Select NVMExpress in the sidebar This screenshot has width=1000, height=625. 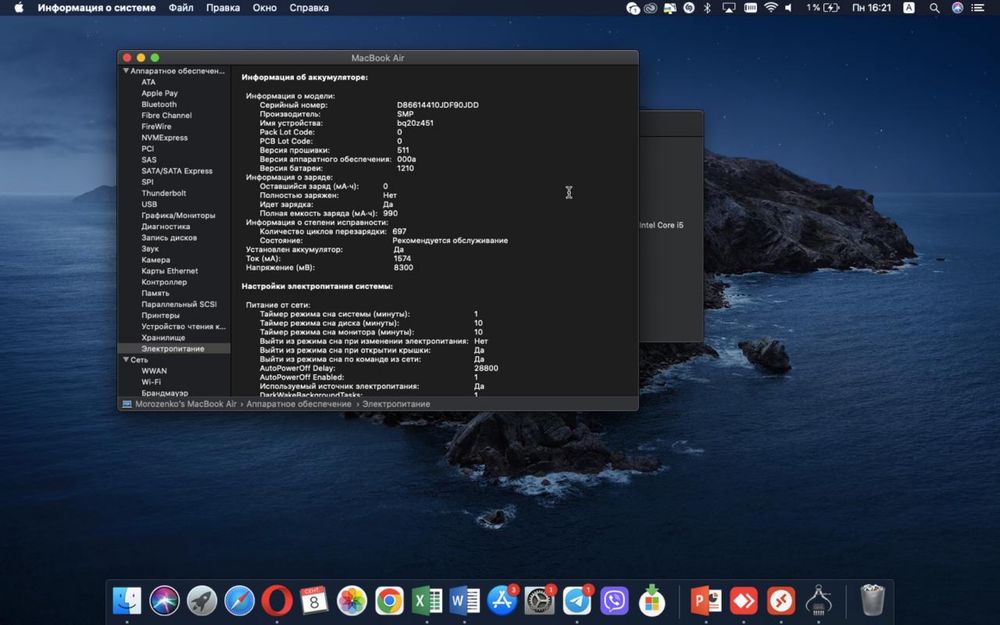165,137
